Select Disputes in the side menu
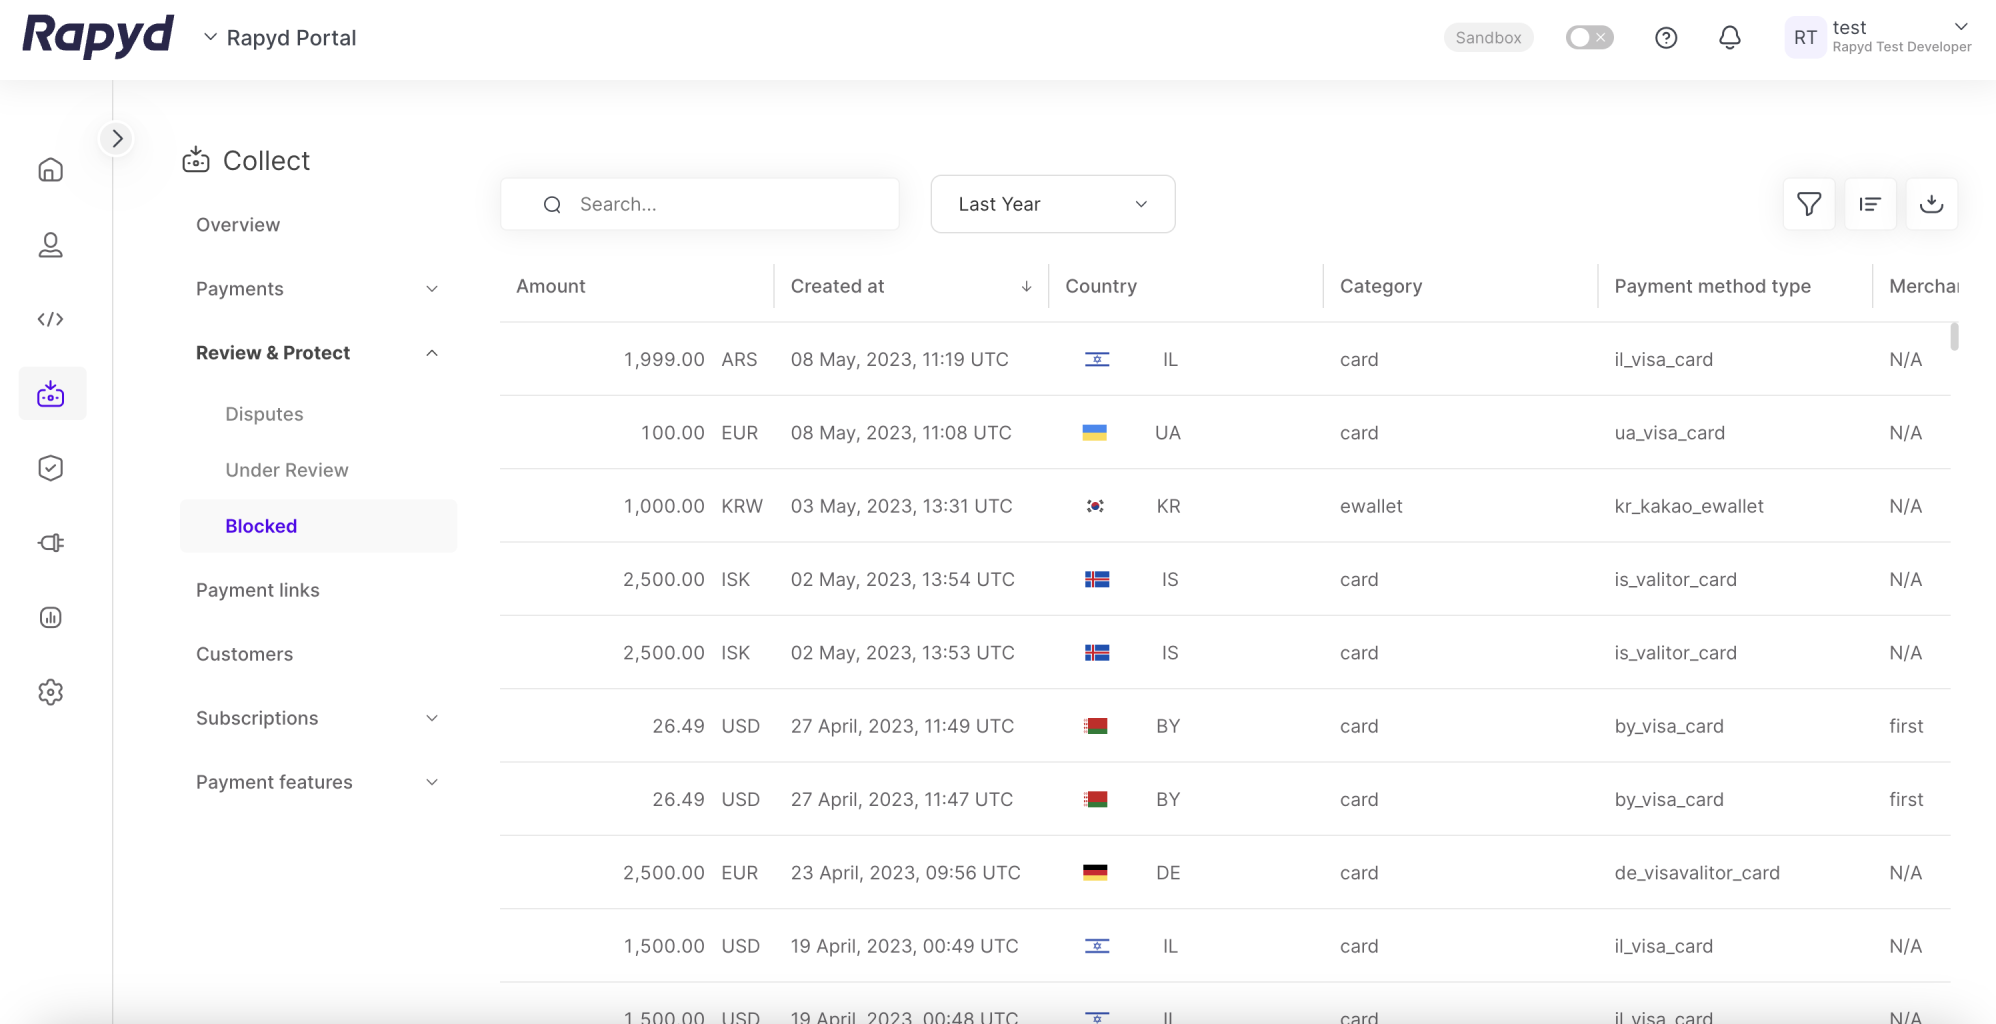 [x=264, y=414]
